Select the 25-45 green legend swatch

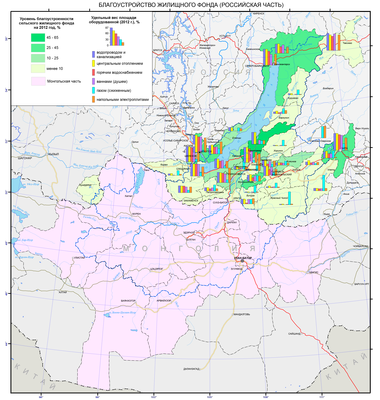coord(38,48)
